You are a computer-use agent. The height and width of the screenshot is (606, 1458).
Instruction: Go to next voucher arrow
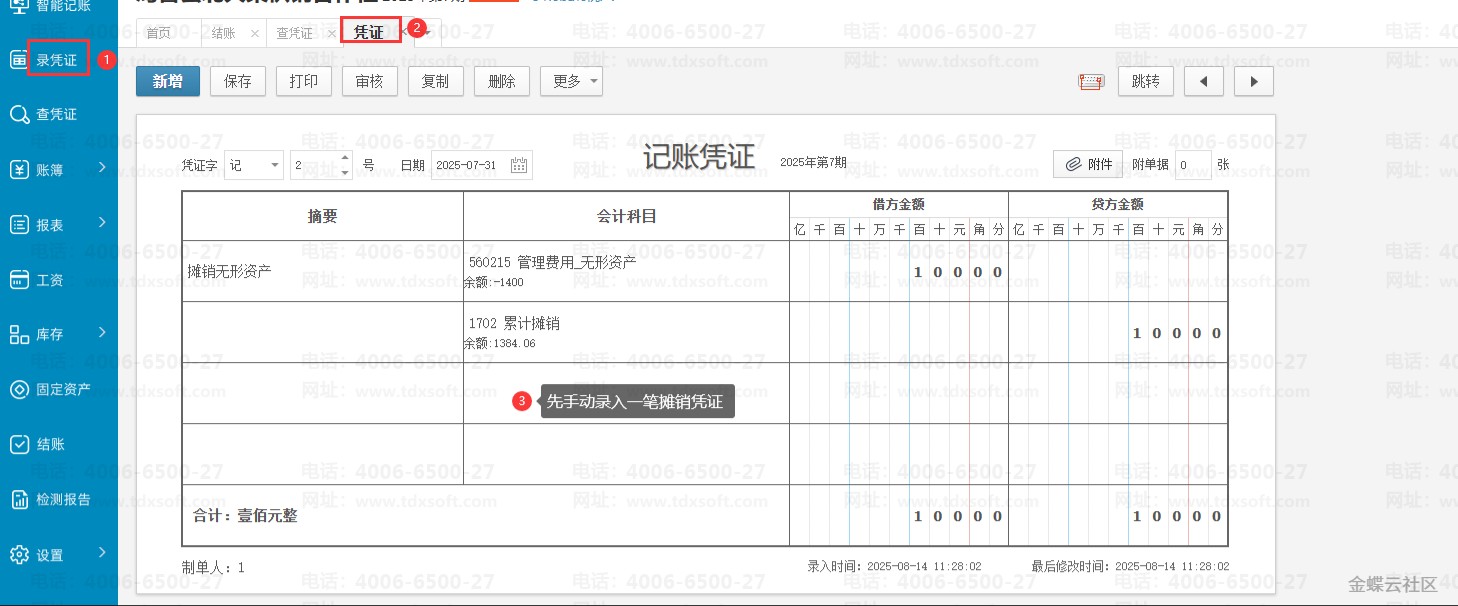coord(1254,82)
